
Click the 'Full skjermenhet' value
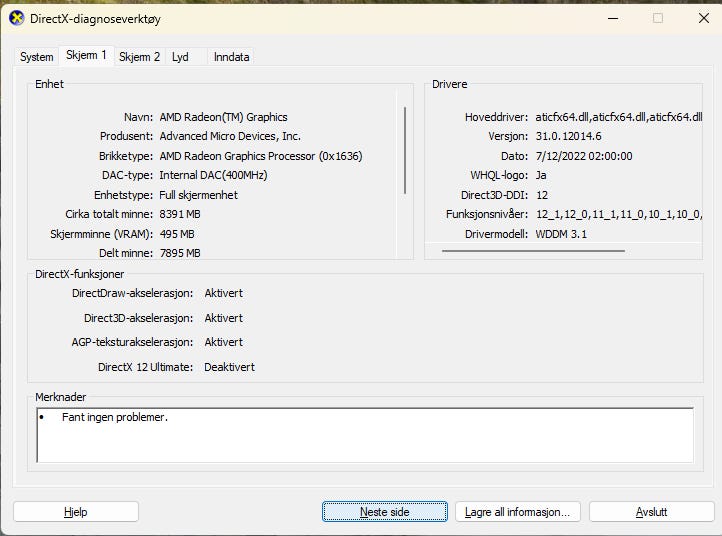coord(198,195)
